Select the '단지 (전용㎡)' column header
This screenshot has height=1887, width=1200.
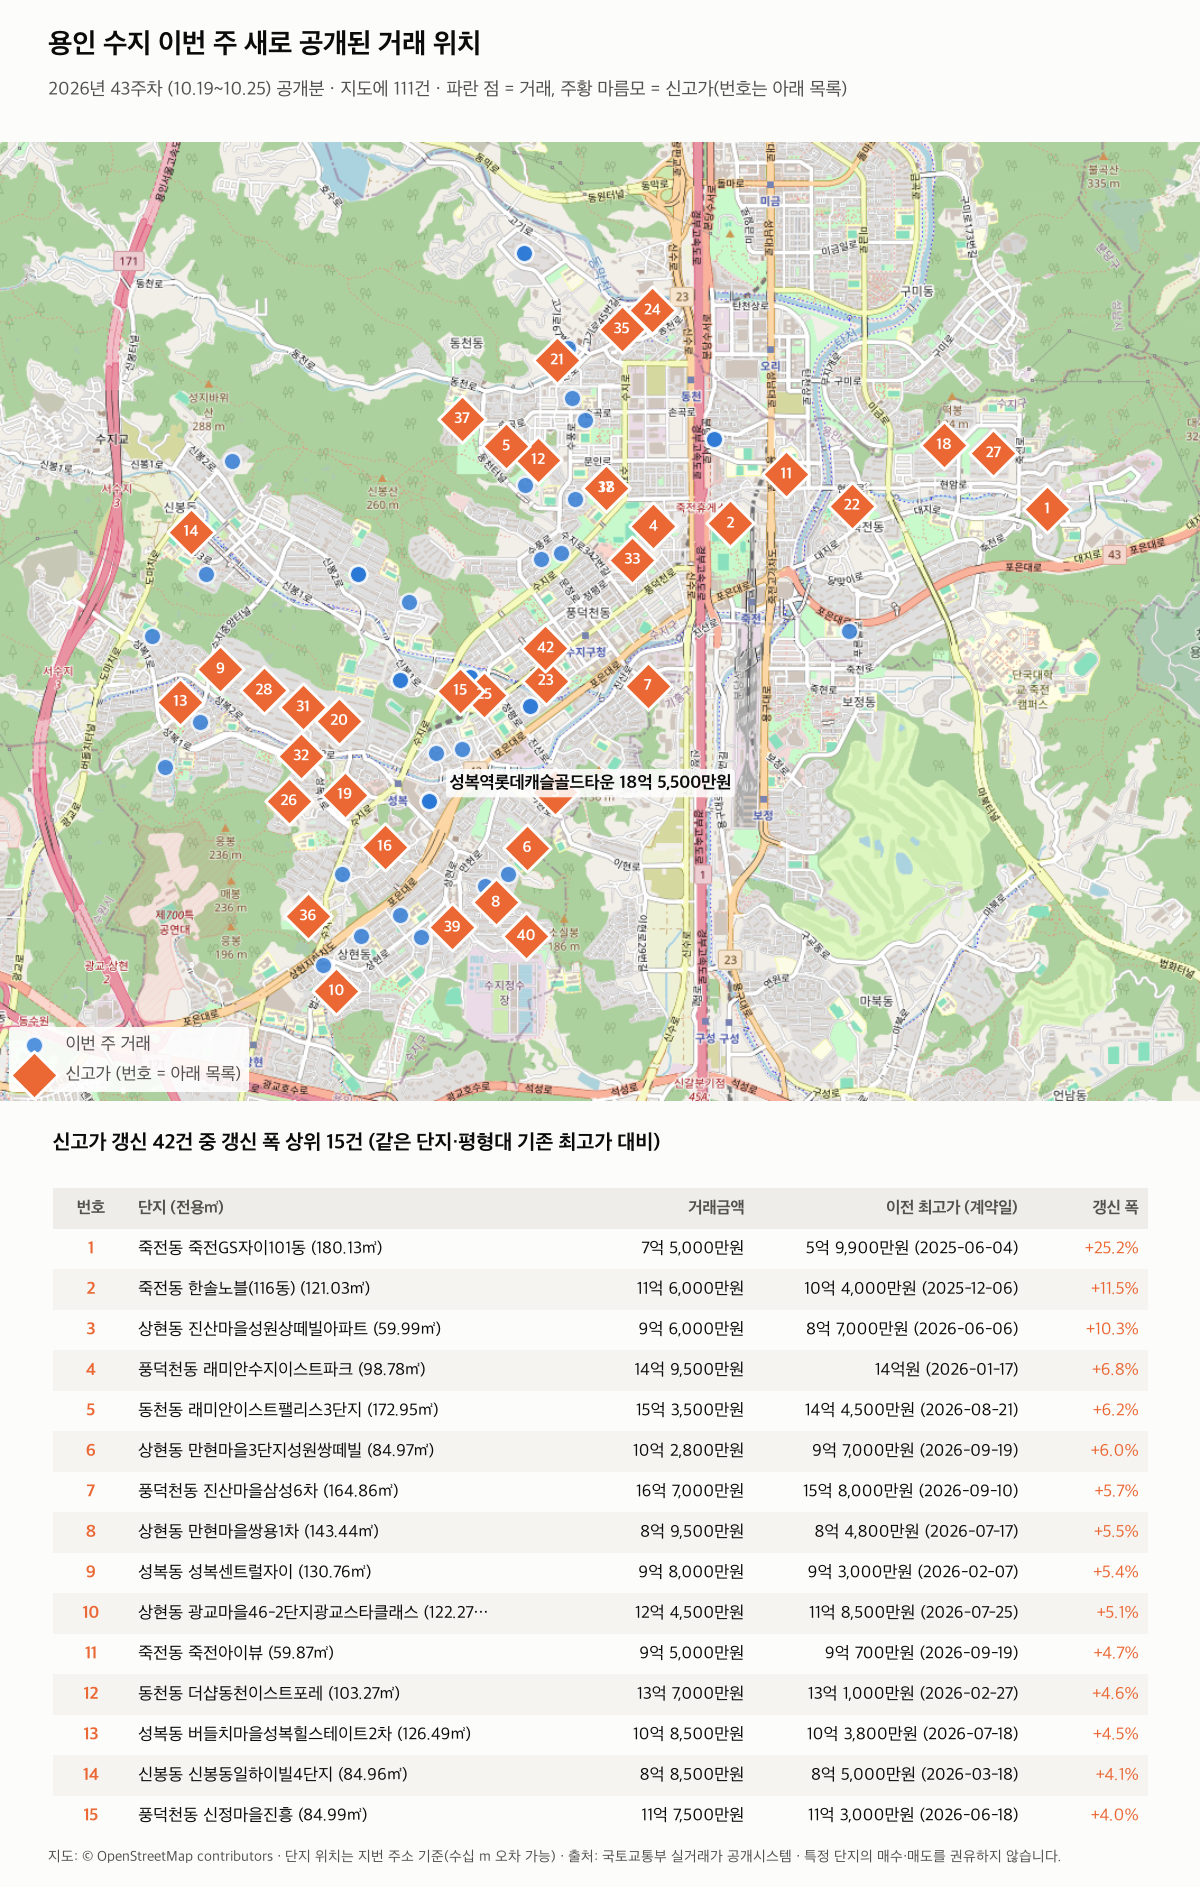pos(181,1207)
